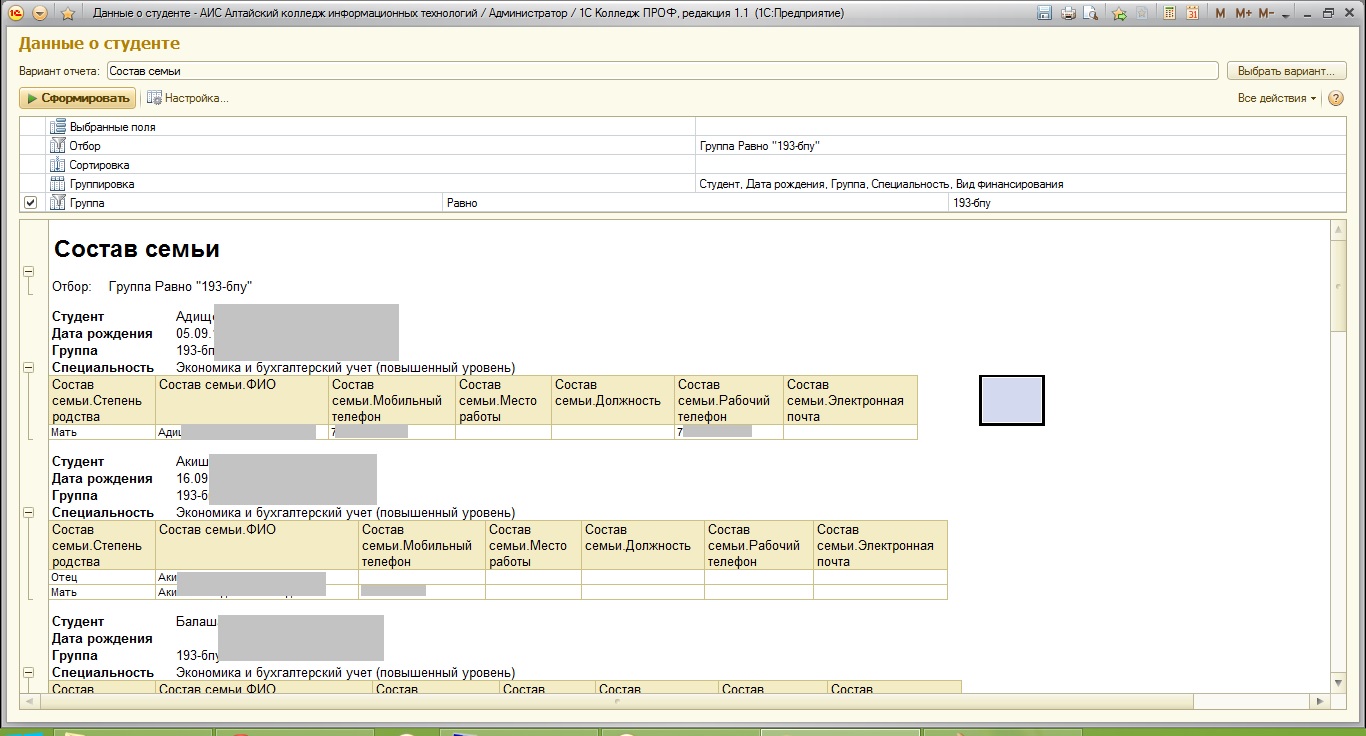Screen dimensions: 1366x736
Task: Open small dropdown arrow after M- button
Action: pyautogui.click(x=1285, y=14)
